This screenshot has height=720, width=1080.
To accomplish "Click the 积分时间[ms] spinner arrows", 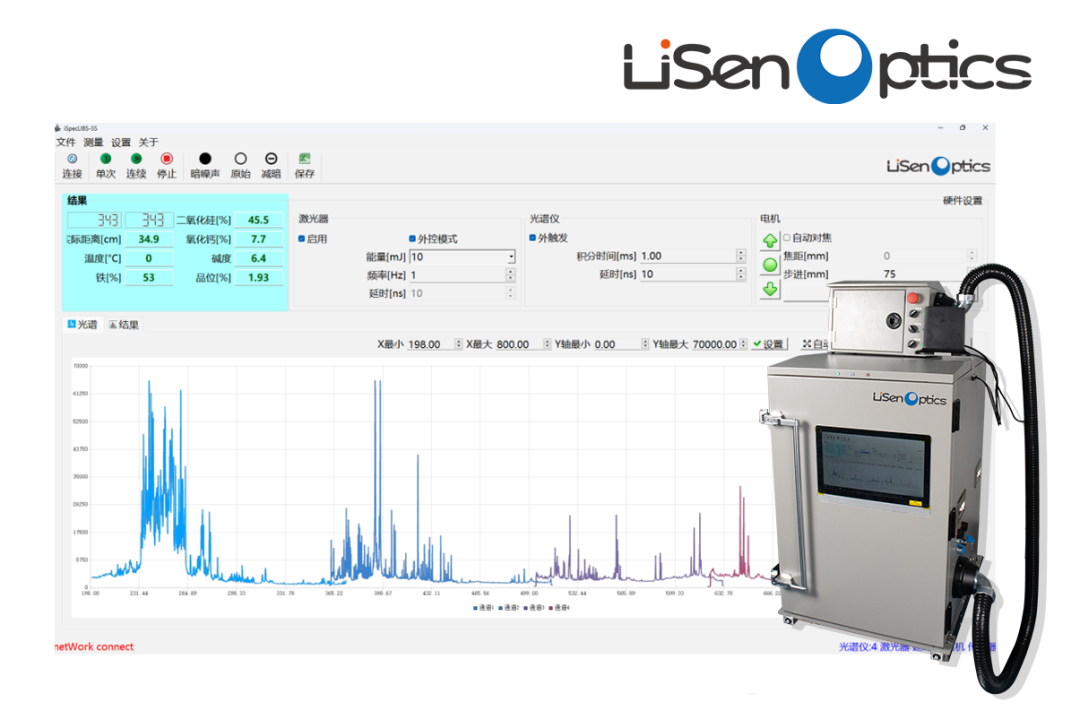I will tap(740, 256).
